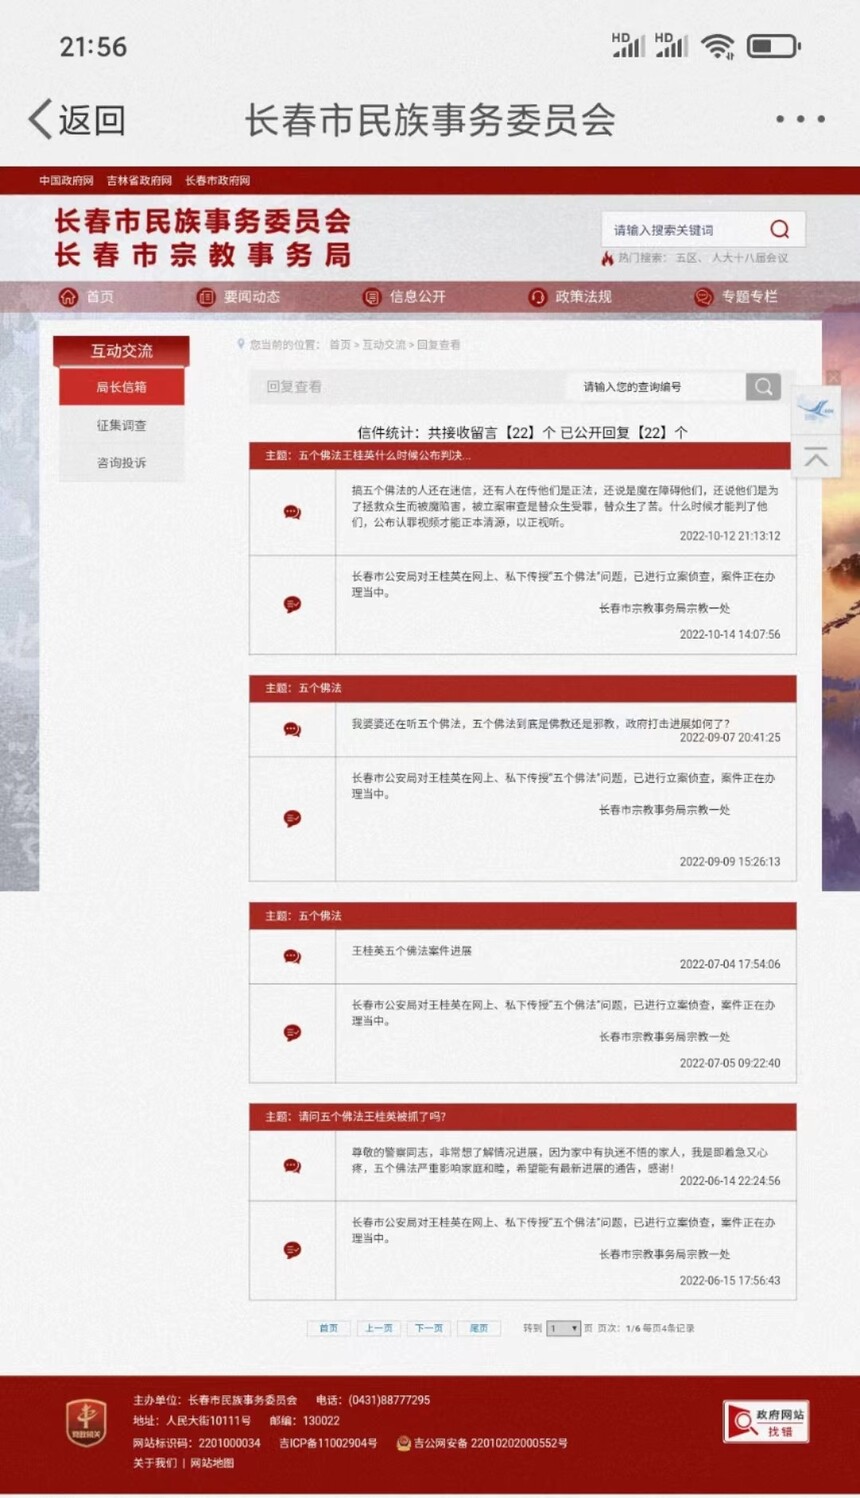
Task: Click 首页 in the breadcrumb
Action: [x=340, y=345]
